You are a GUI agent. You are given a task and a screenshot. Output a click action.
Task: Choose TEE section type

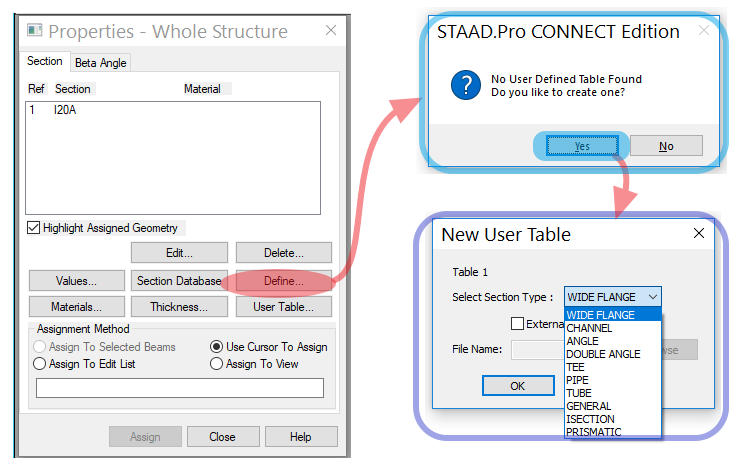tap(613, 367)
